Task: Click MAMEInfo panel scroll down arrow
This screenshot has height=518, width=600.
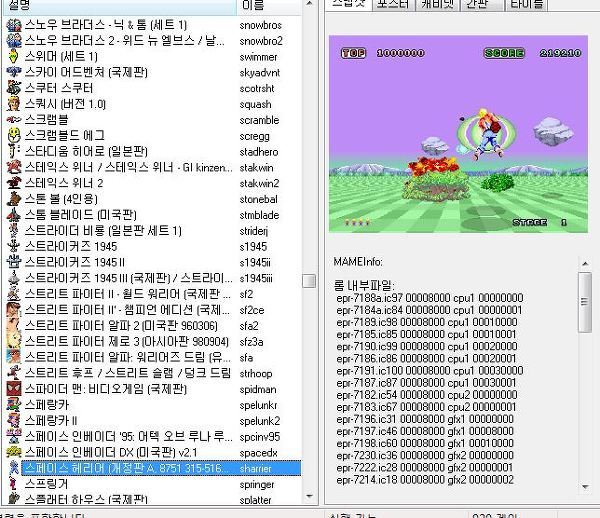Action: click(x=585, y=487)
